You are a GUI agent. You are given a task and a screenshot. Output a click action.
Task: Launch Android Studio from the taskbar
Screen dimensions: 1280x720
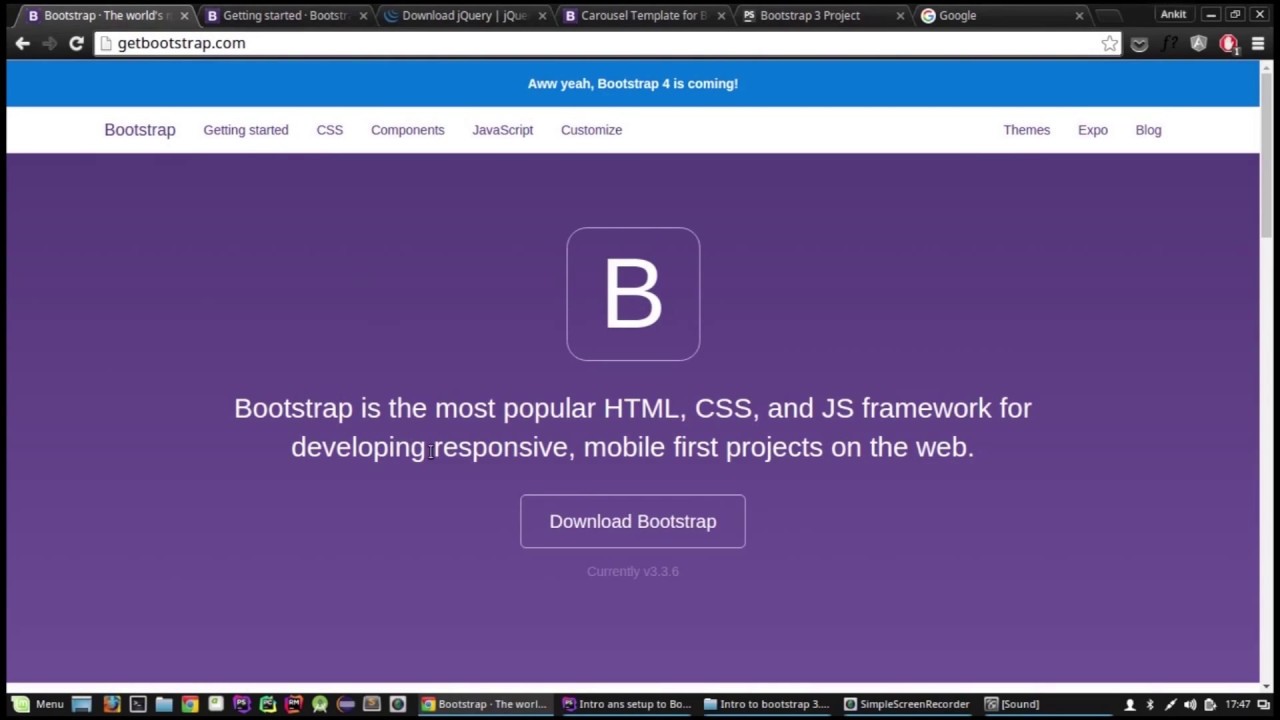[x=320, y=704]
